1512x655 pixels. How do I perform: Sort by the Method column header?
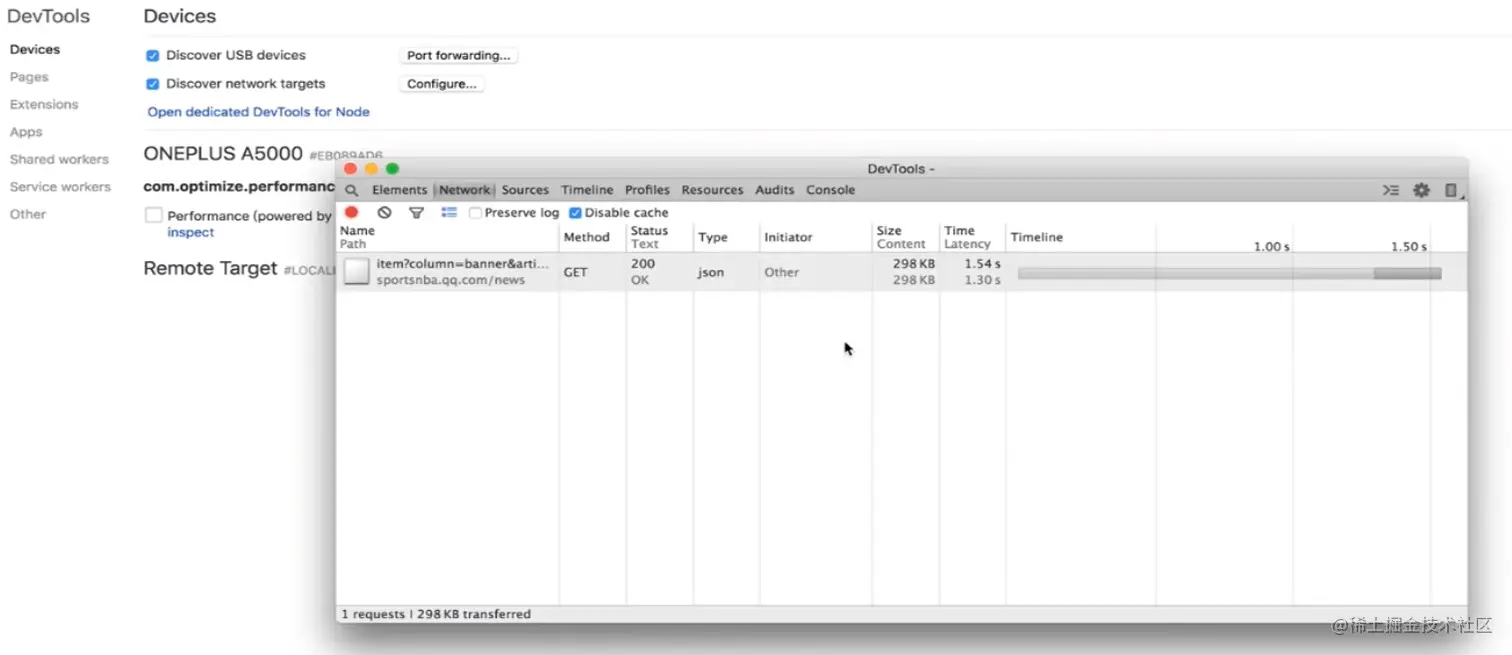(592, 237)
